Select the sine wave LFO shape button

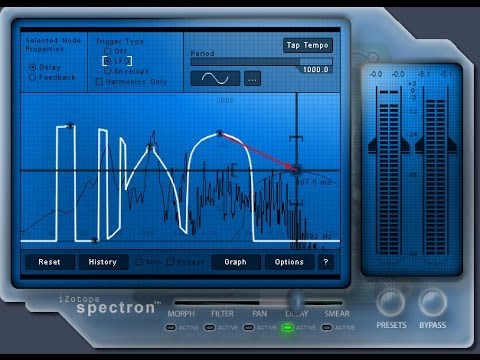click(215, 78)
